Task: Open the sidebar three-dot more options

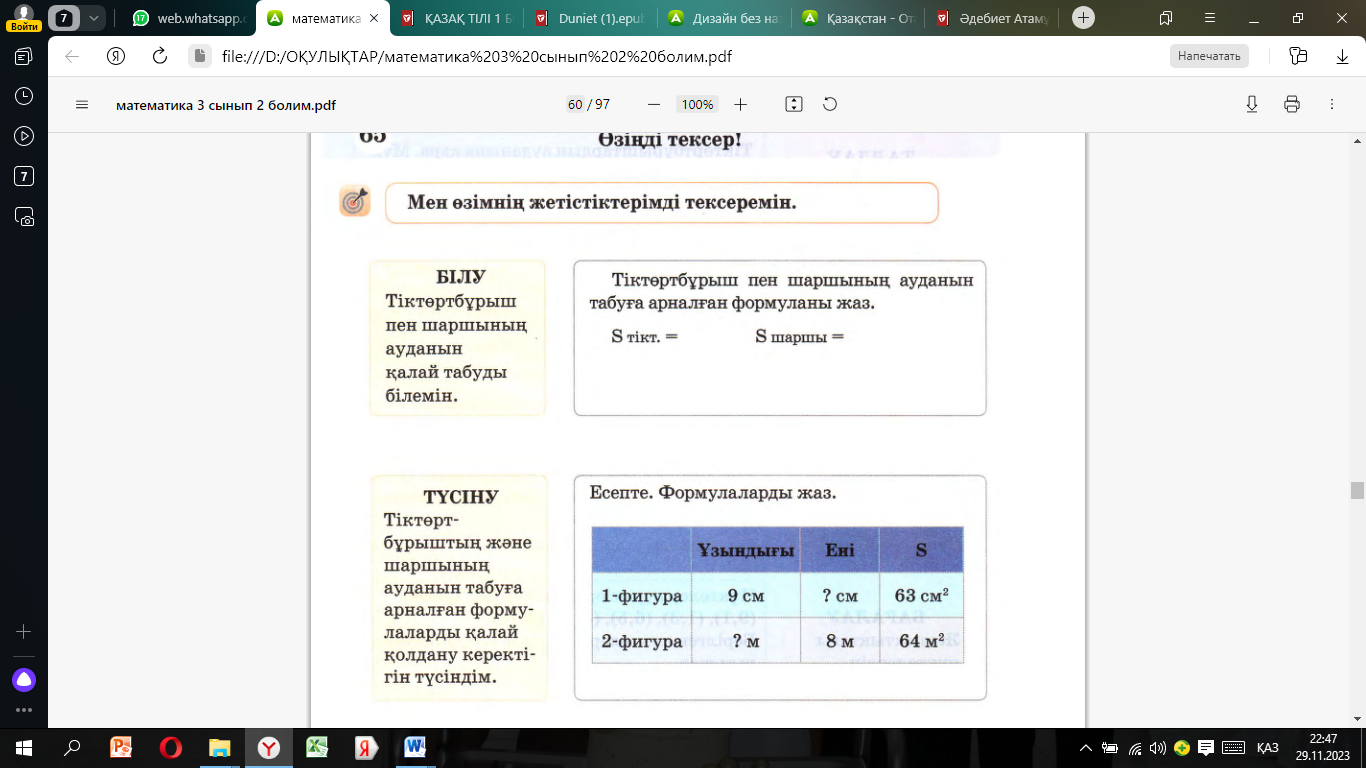Action: (x=24, y=710)
